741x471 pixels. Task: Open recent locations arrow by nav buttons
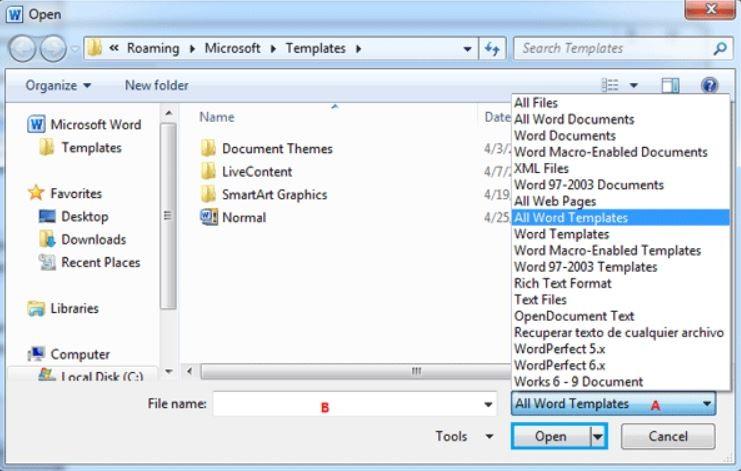pos(75,49)
